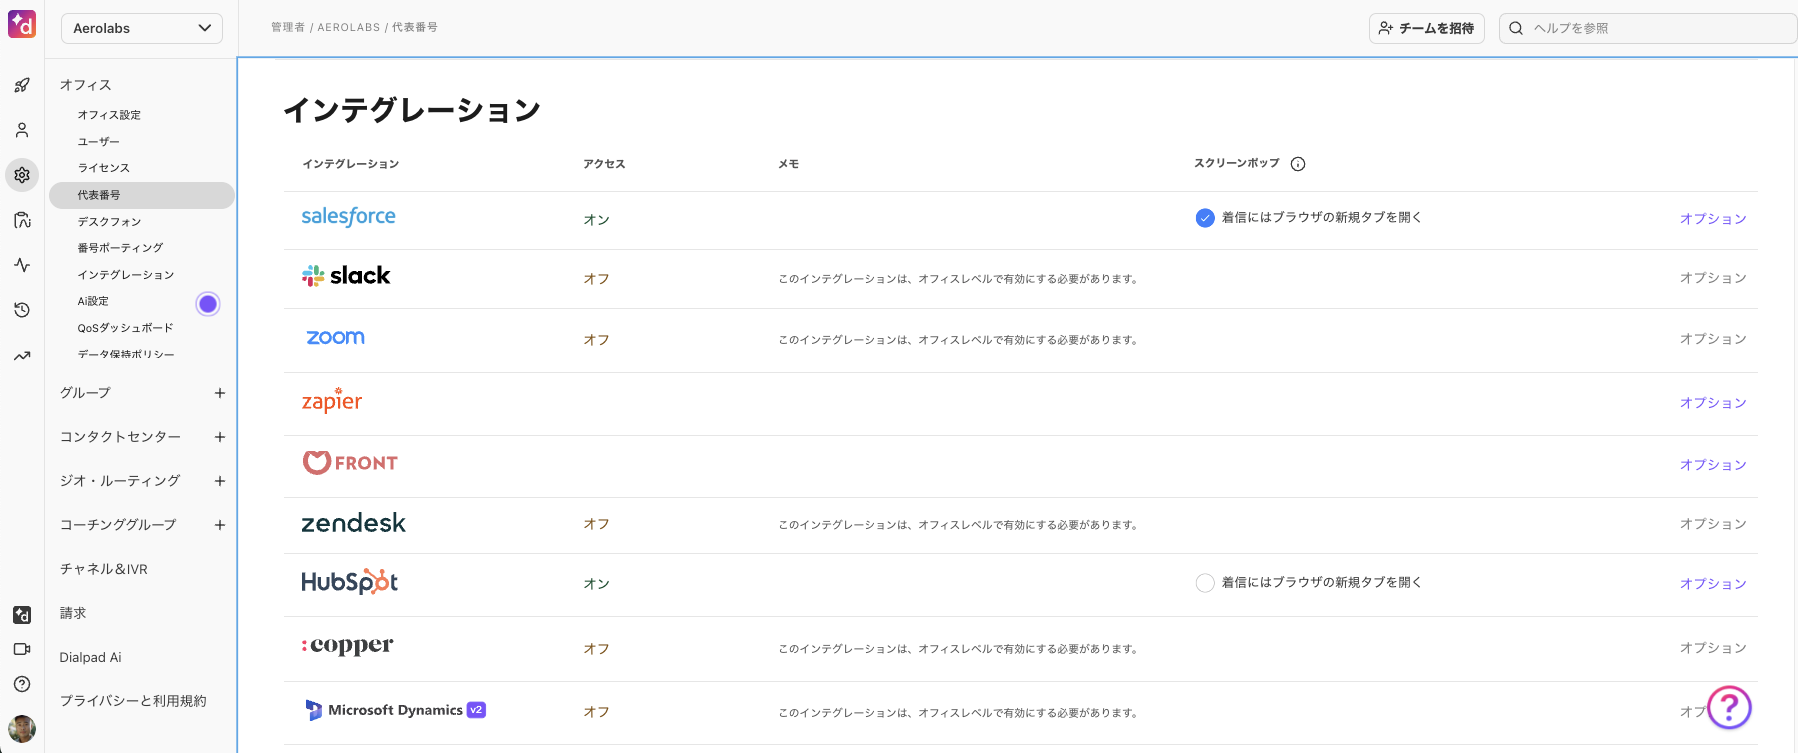Image resolution: width=1798 pixels, height=753 pixels.
Task: Click the Slack logo
Action: tap(346, 275)
